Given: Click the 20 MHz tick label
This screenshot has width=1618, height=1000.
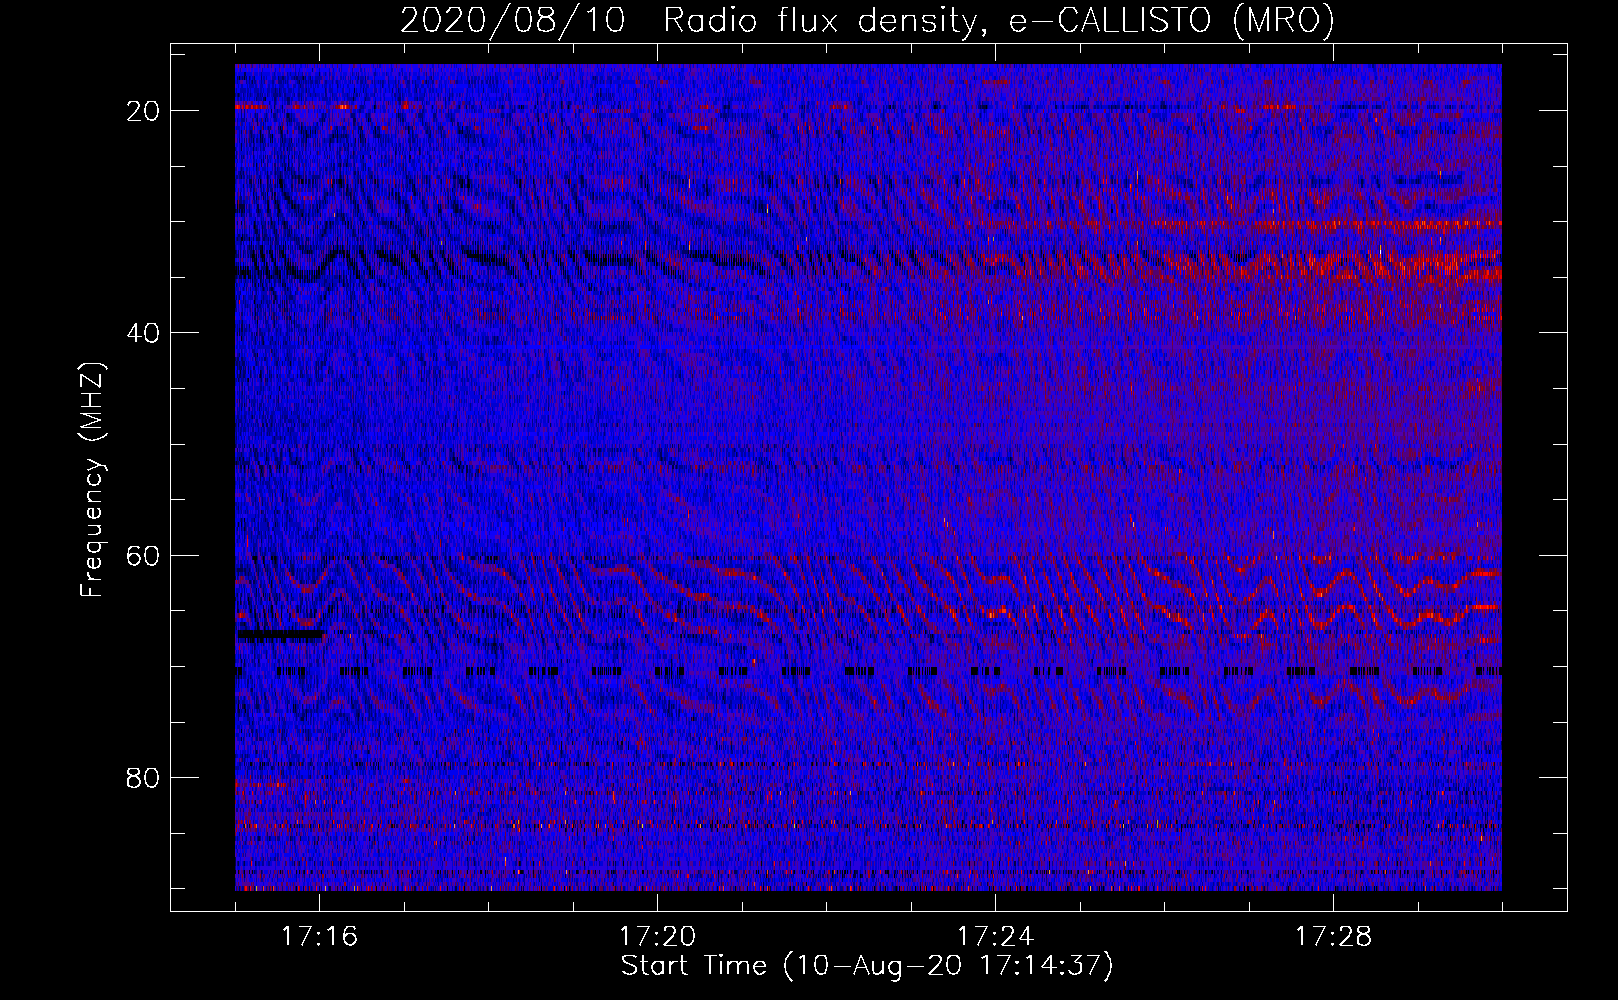Looking at the screenshot, I should click(x=144, y=111).
